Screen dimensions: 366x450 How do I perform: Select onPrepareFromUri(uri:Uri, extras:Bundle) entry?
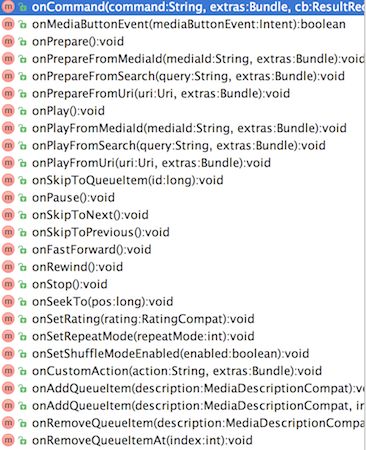tap(182, 93)
